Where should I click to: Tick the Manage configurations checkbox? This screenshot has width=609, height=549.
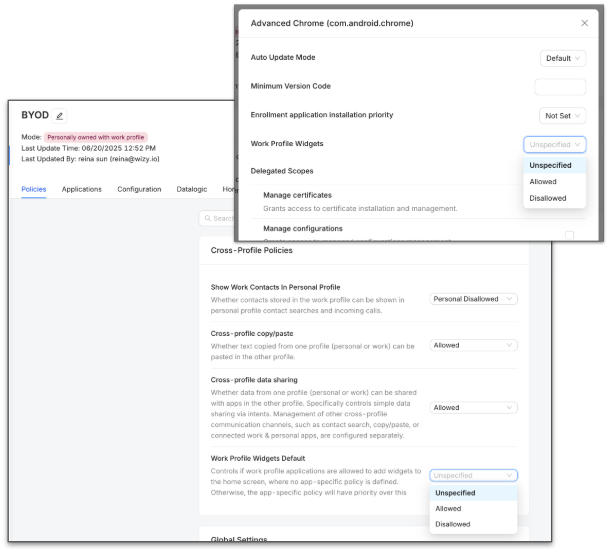click(x=569, y=235)
